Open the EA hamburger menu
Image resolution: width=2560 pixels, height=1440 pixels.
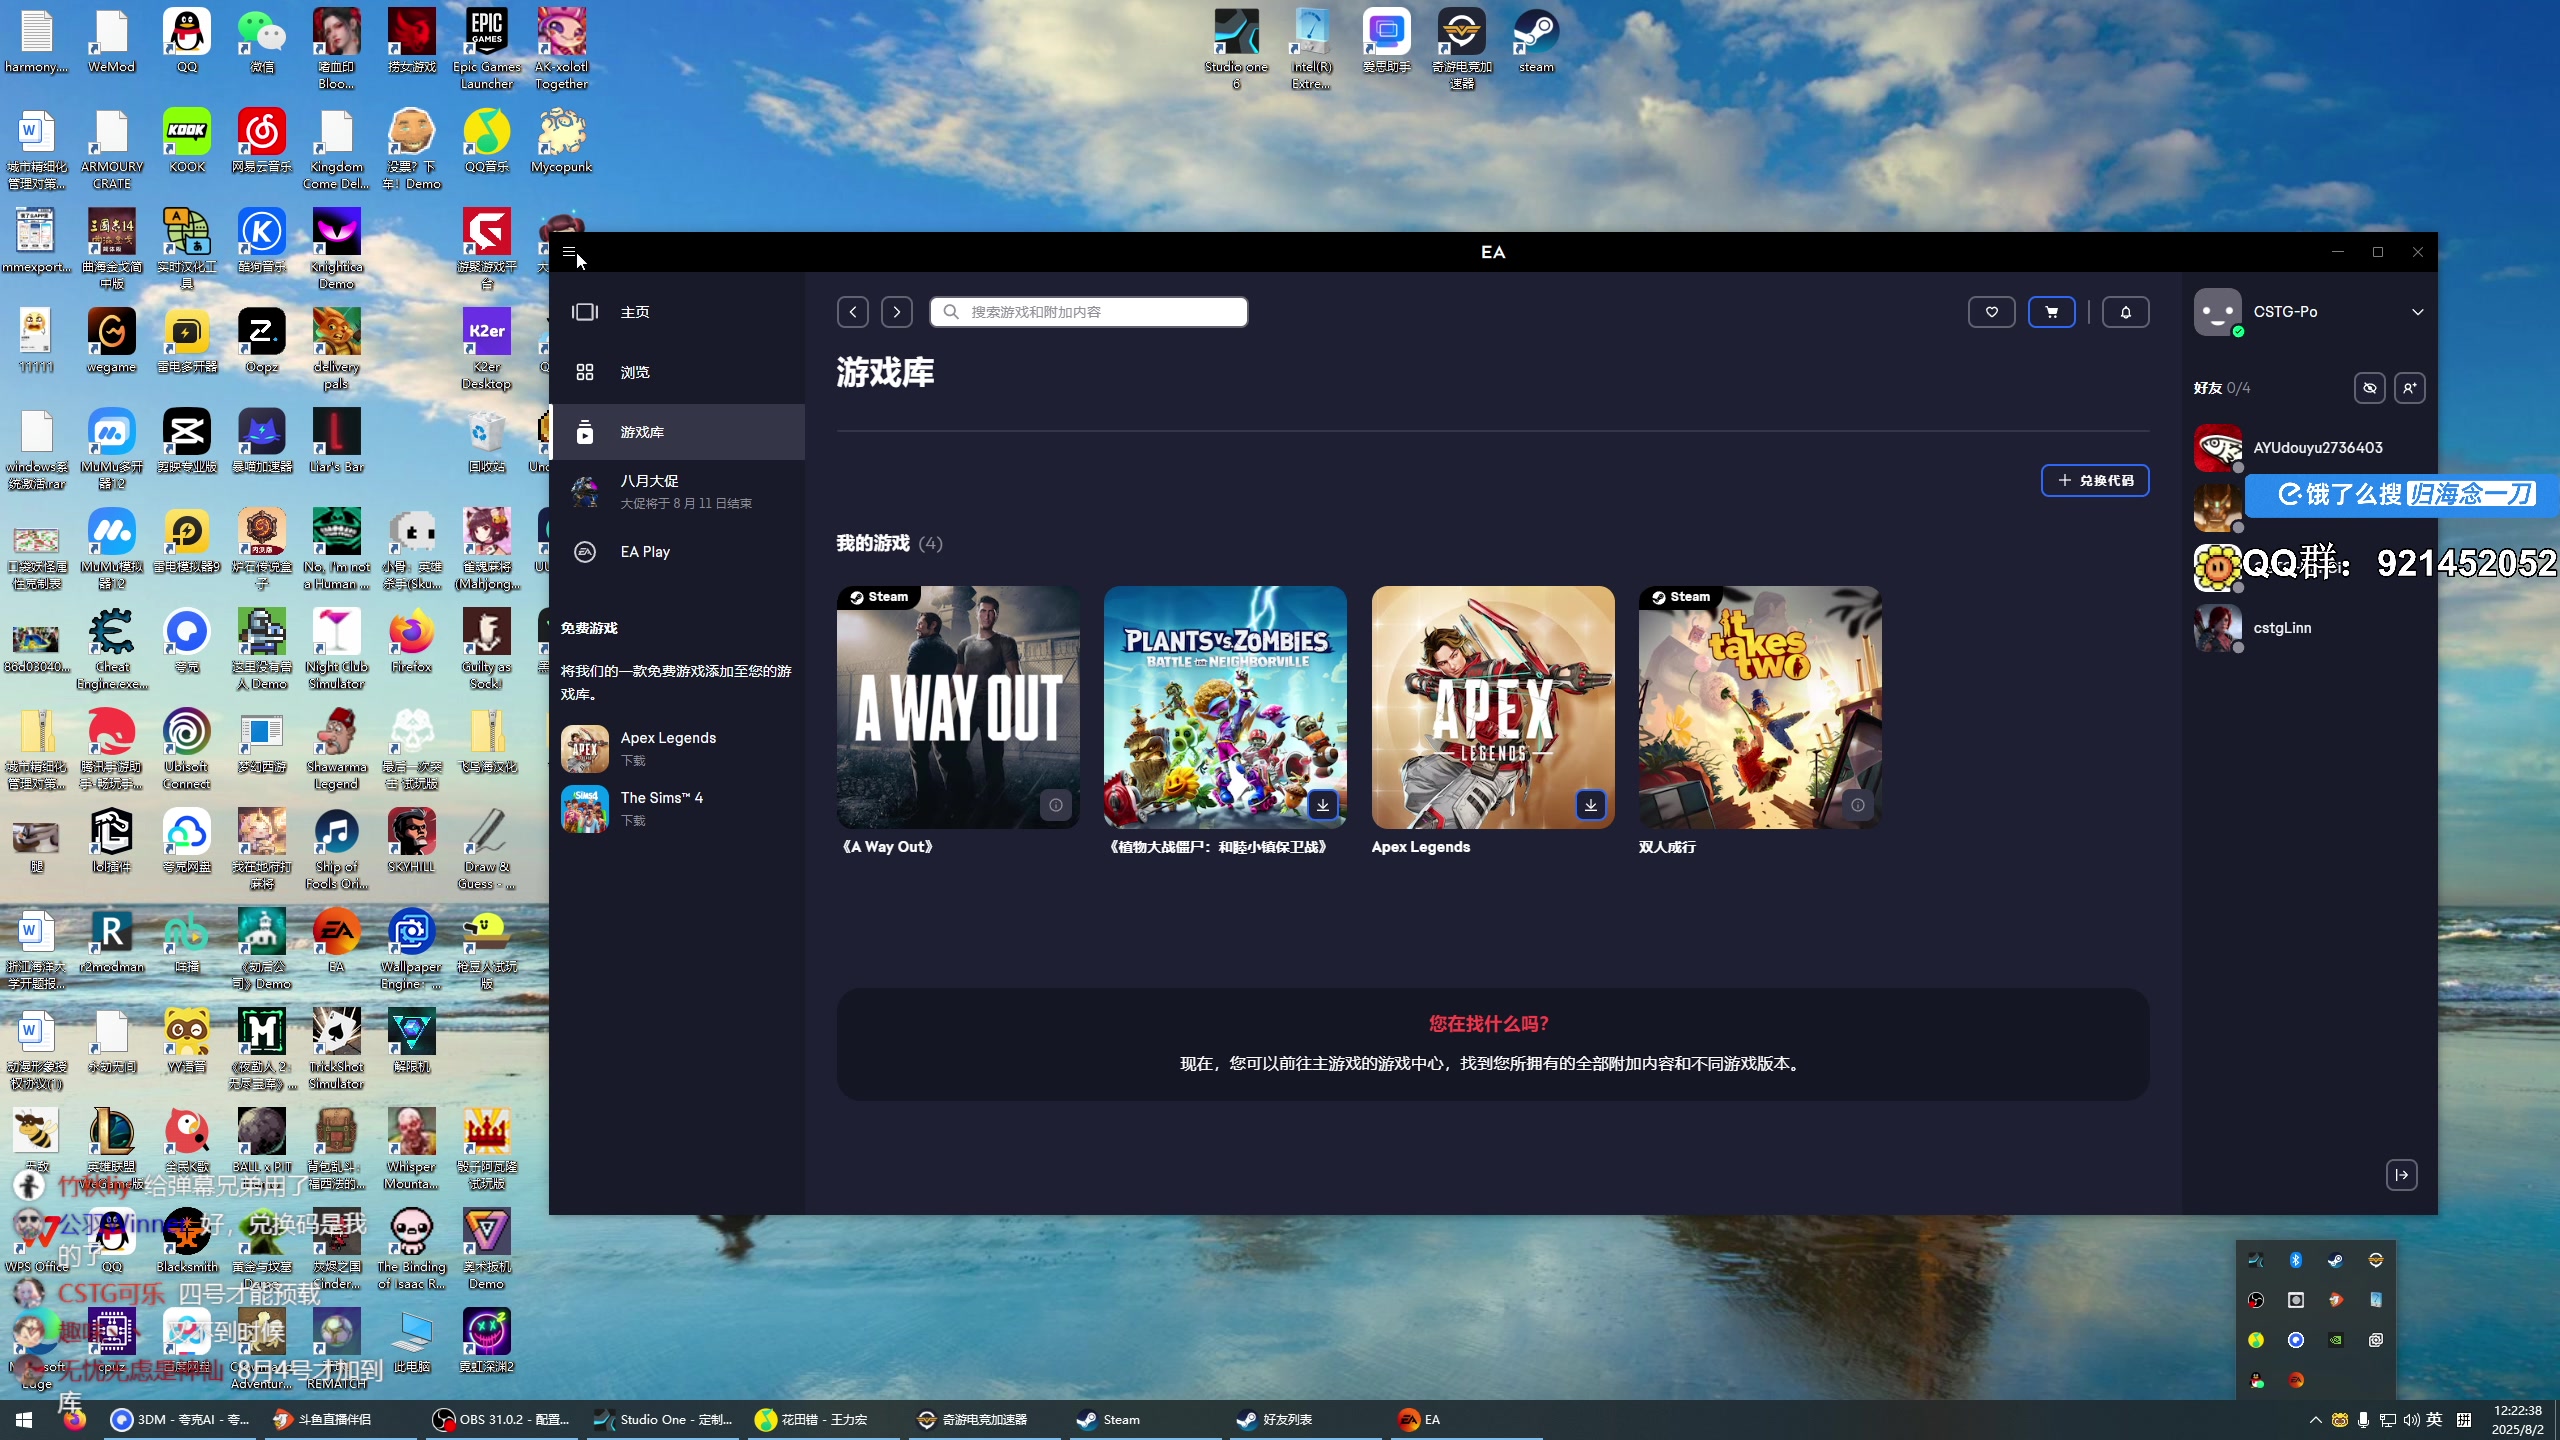[x=569, y=252]
